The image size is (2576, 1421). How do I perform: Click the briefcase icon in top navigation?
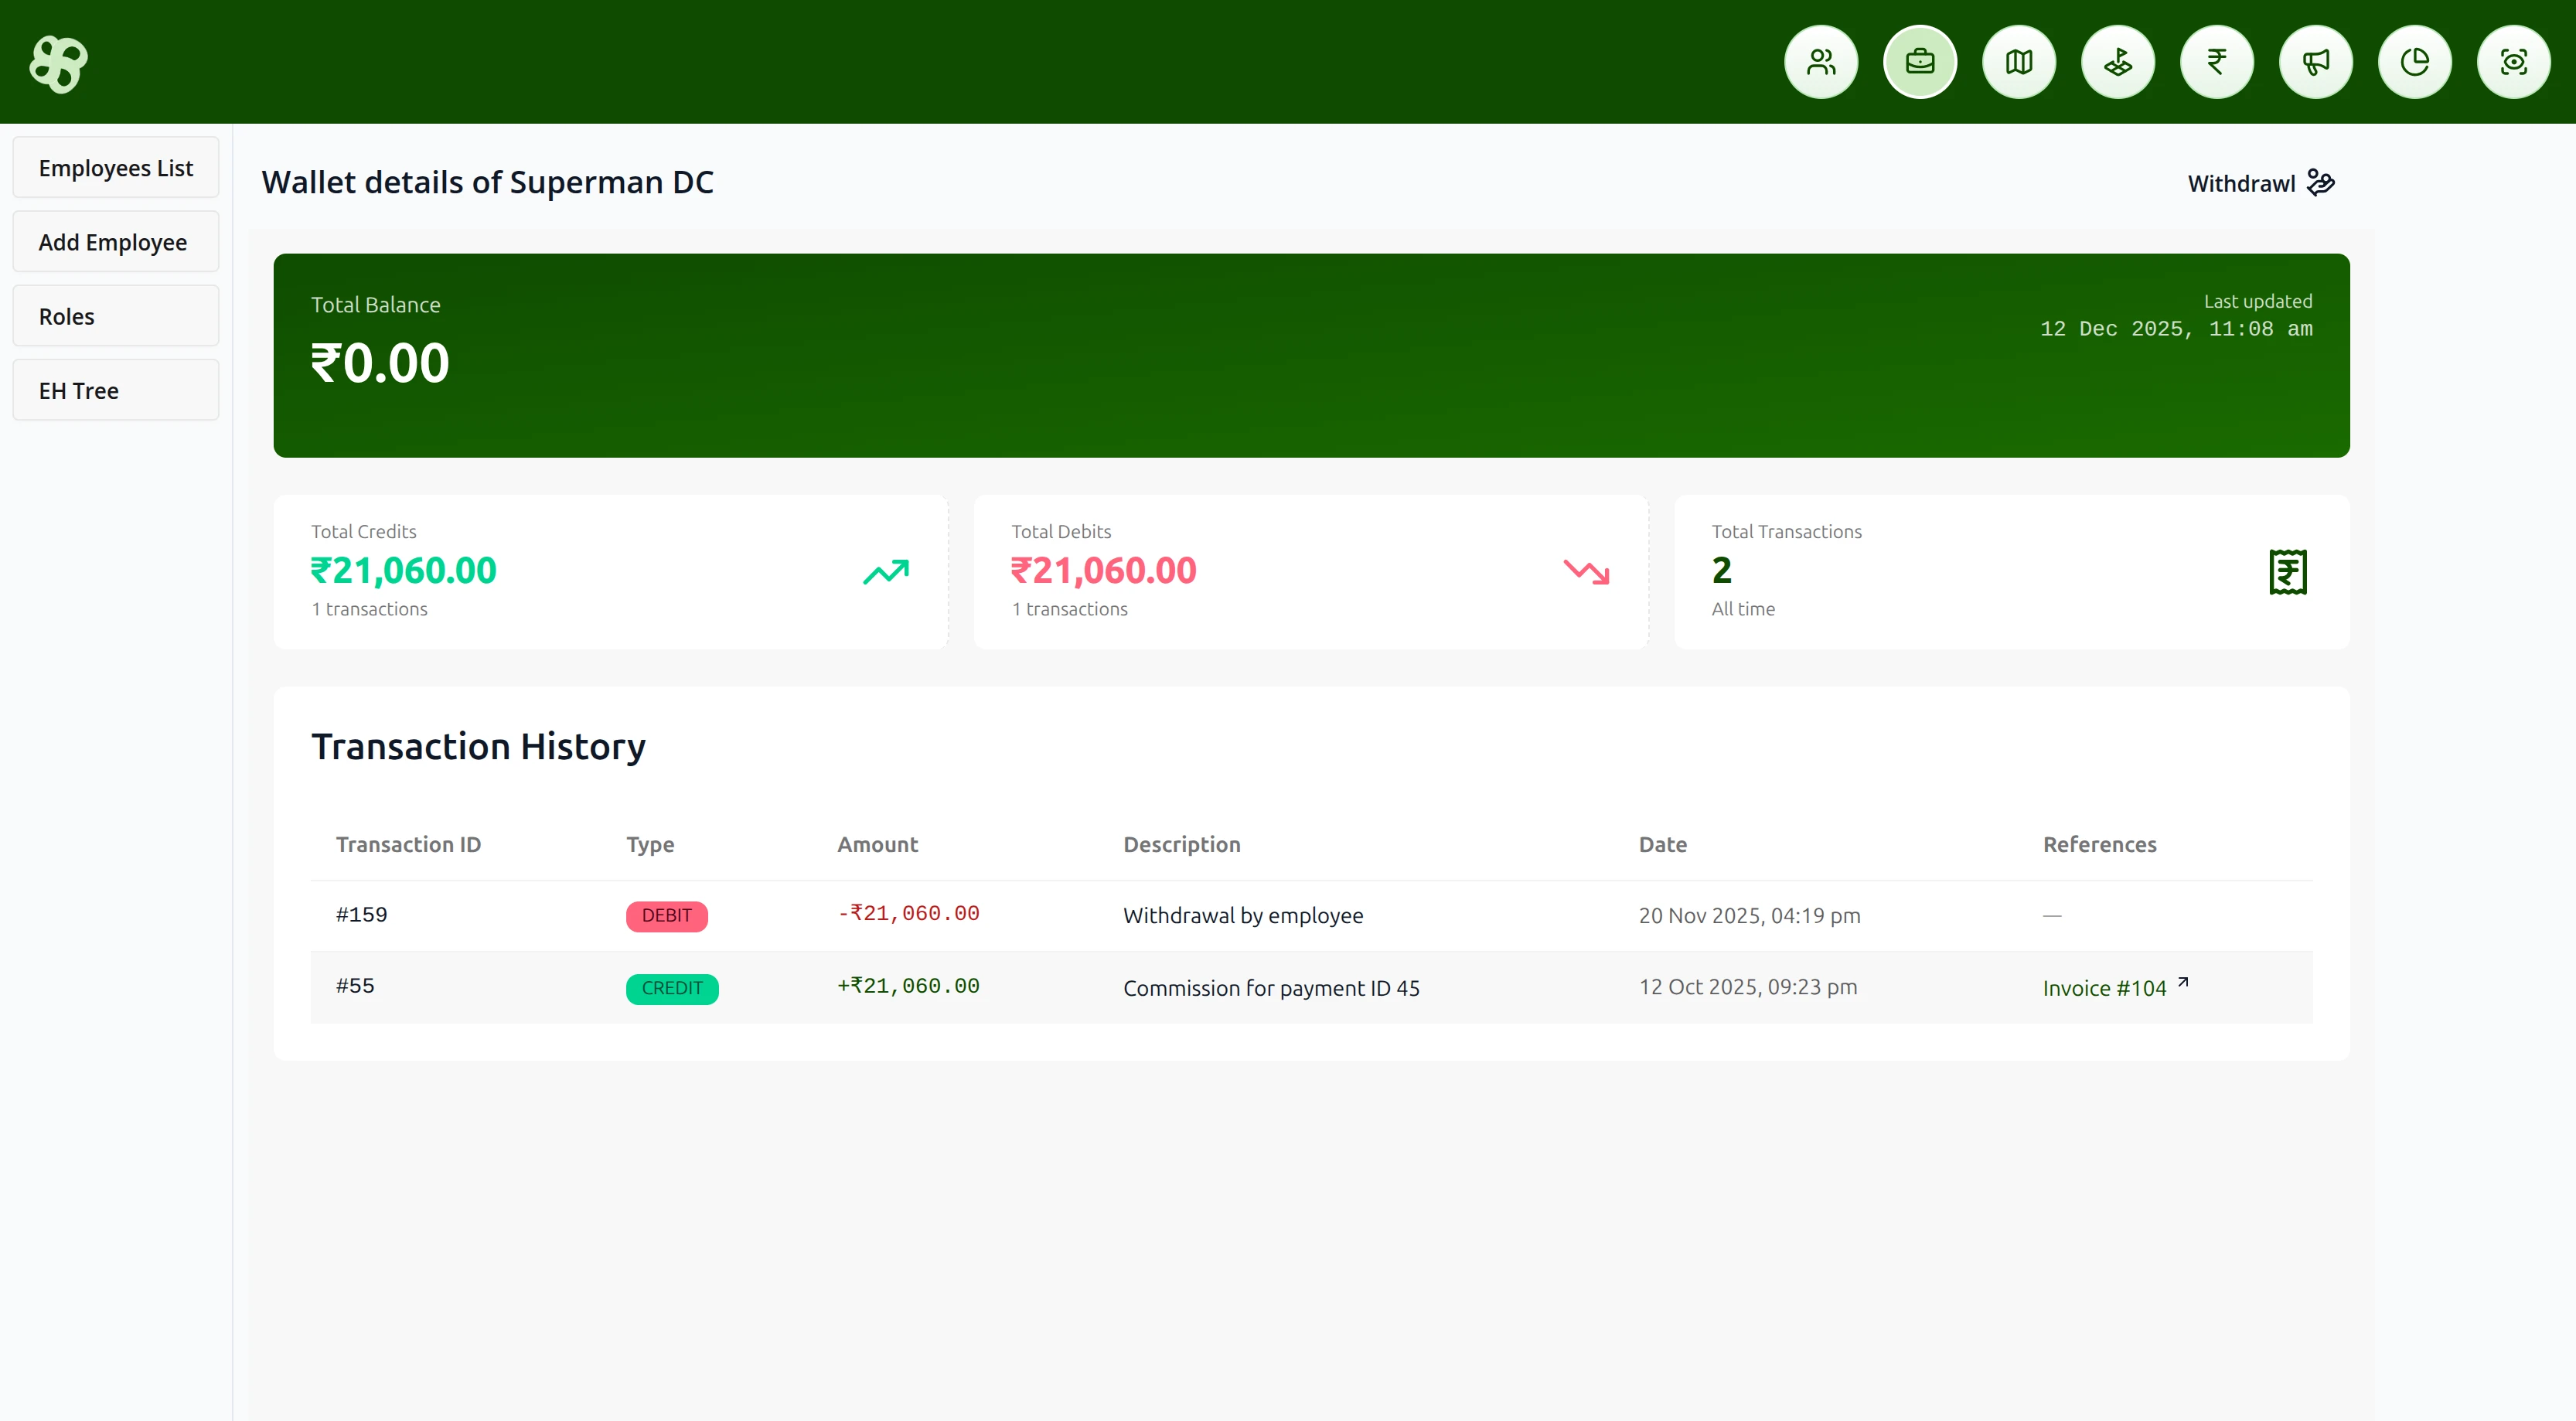(x=1920, y=62)
